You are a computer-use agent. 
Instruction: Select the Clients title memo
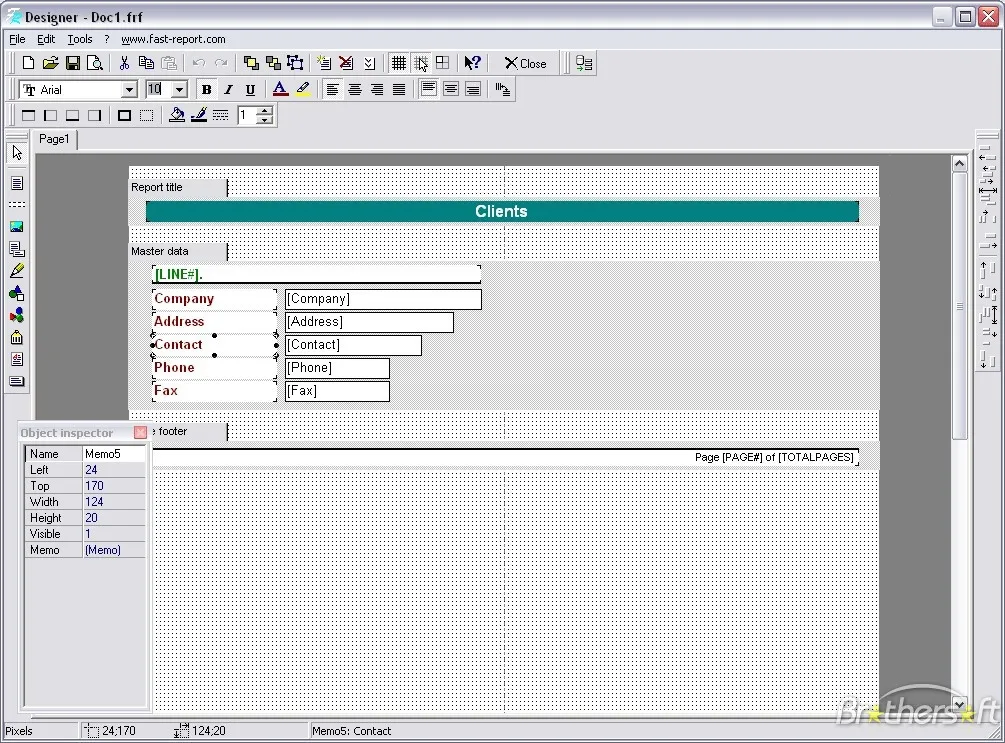[x=502, y=212]
